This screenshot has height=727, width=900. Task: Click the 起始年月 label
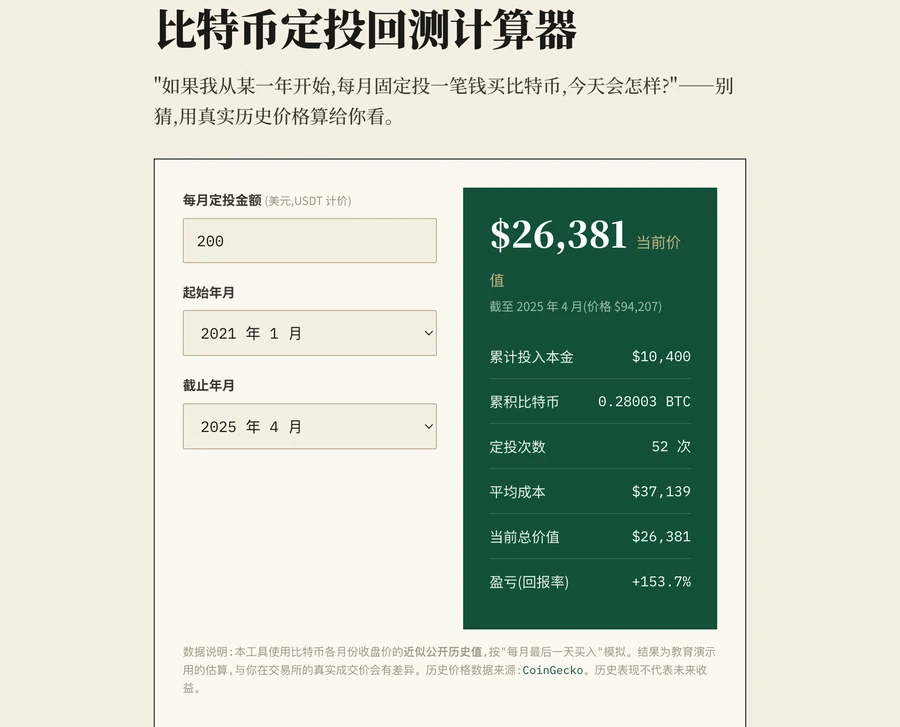pos(208,293)
